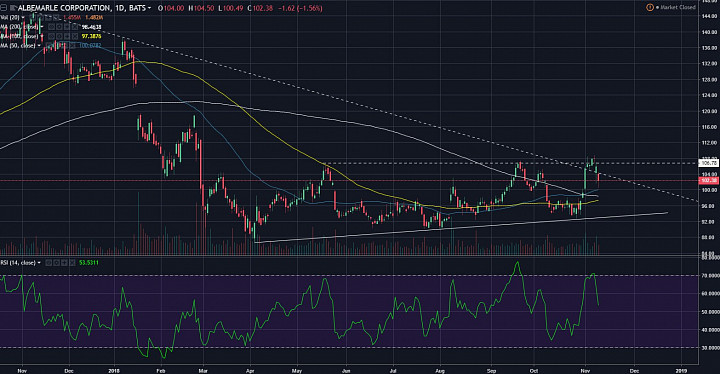The height and width of the screenshot is (374, 720).
Task: Remove the MA (200, close) indicator with its X icon
Action: click(x=75, y=27)
